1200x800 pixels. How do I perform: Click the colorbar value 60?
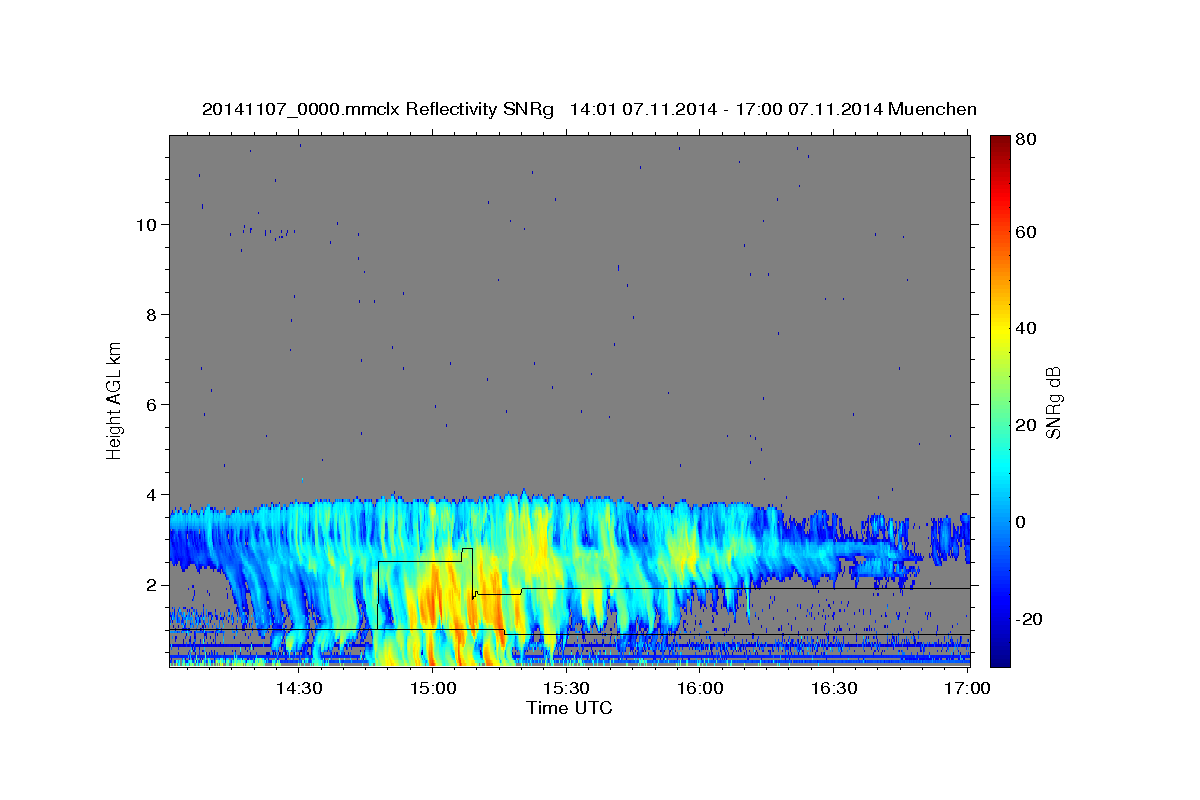pos(1028,232)
